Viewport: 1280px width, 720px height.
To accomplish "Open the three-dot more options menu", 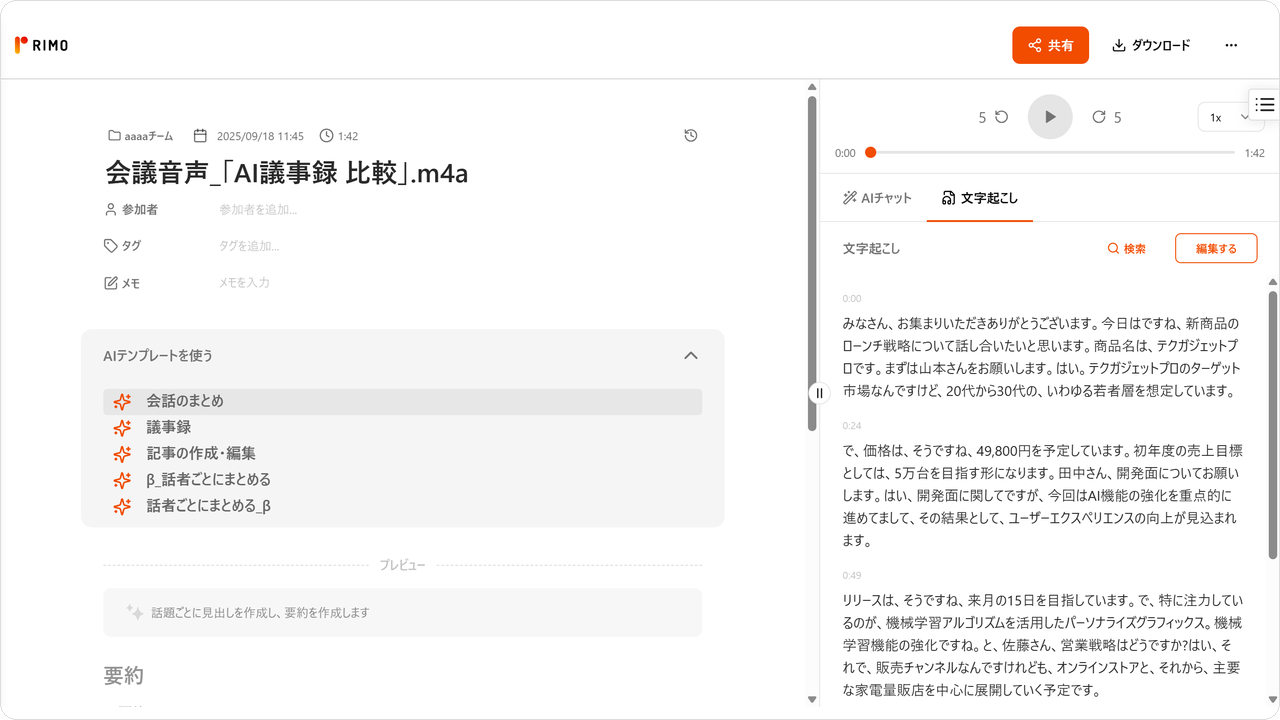I will click(1231, 45).
